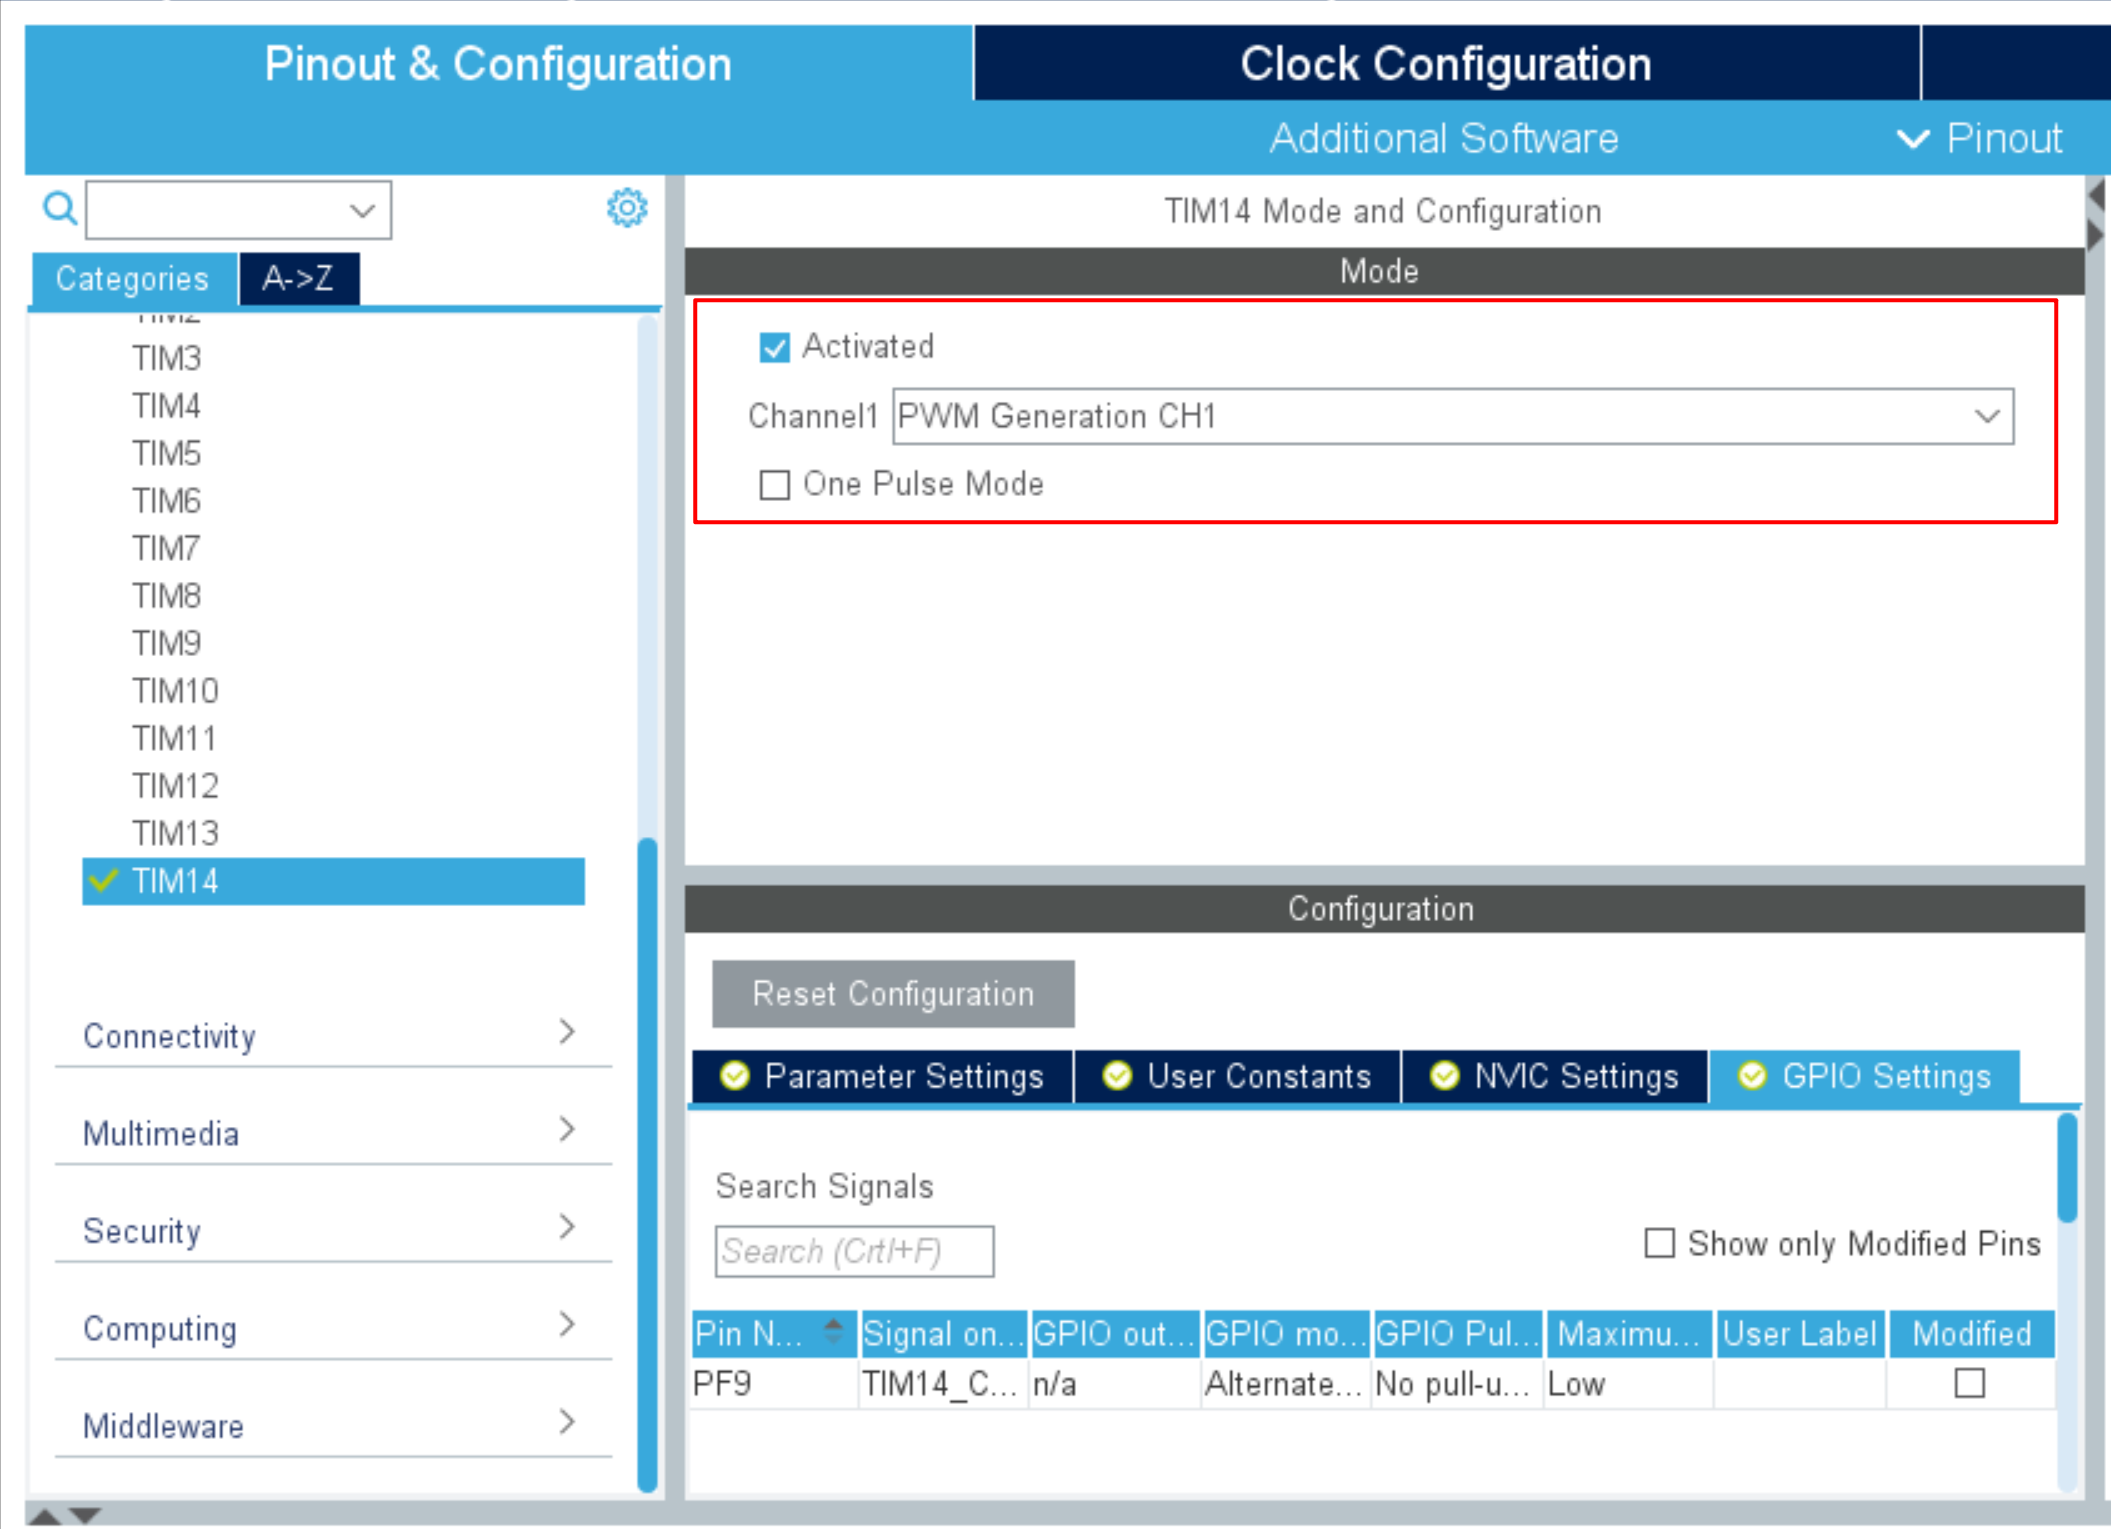Enable One Pulse Mode checkbox

pyautogui.click(x=774, y=485)
